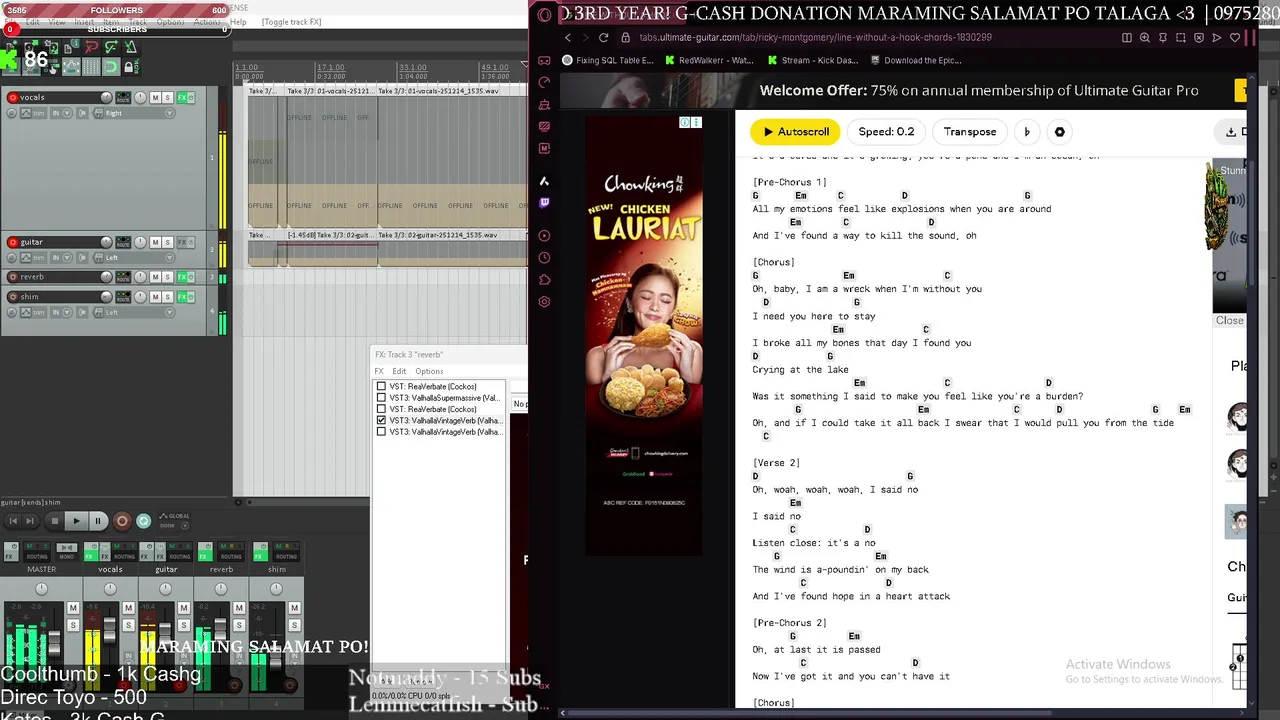The height and width of the screenshot is (720, 1280).
Task: Enable ValhallaSupermassive plugin checkbox
Action: tap(381, 398)
